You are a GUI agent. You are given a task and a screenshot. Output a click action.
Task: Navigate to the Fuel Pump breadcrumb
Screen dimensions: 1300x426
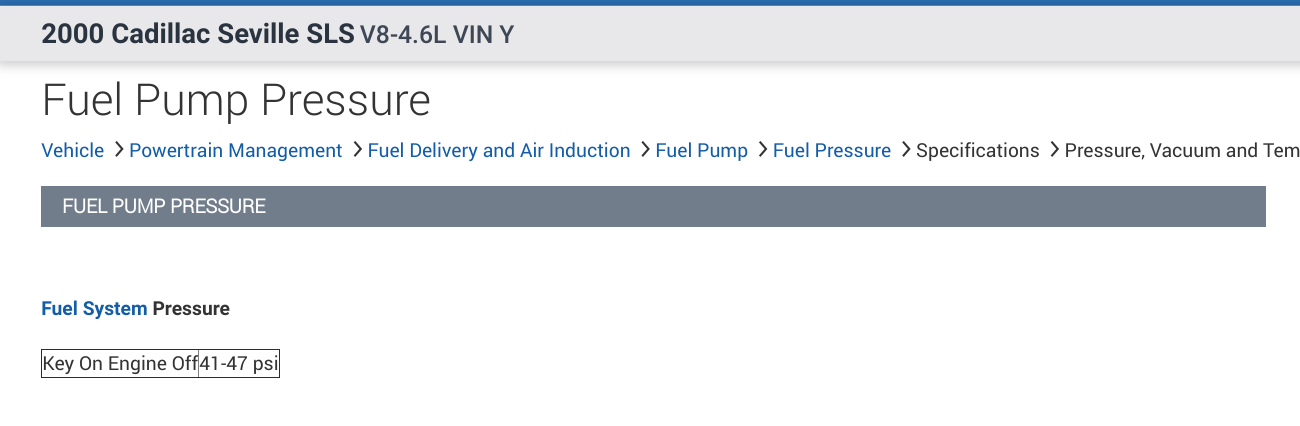tap(701, 151)
